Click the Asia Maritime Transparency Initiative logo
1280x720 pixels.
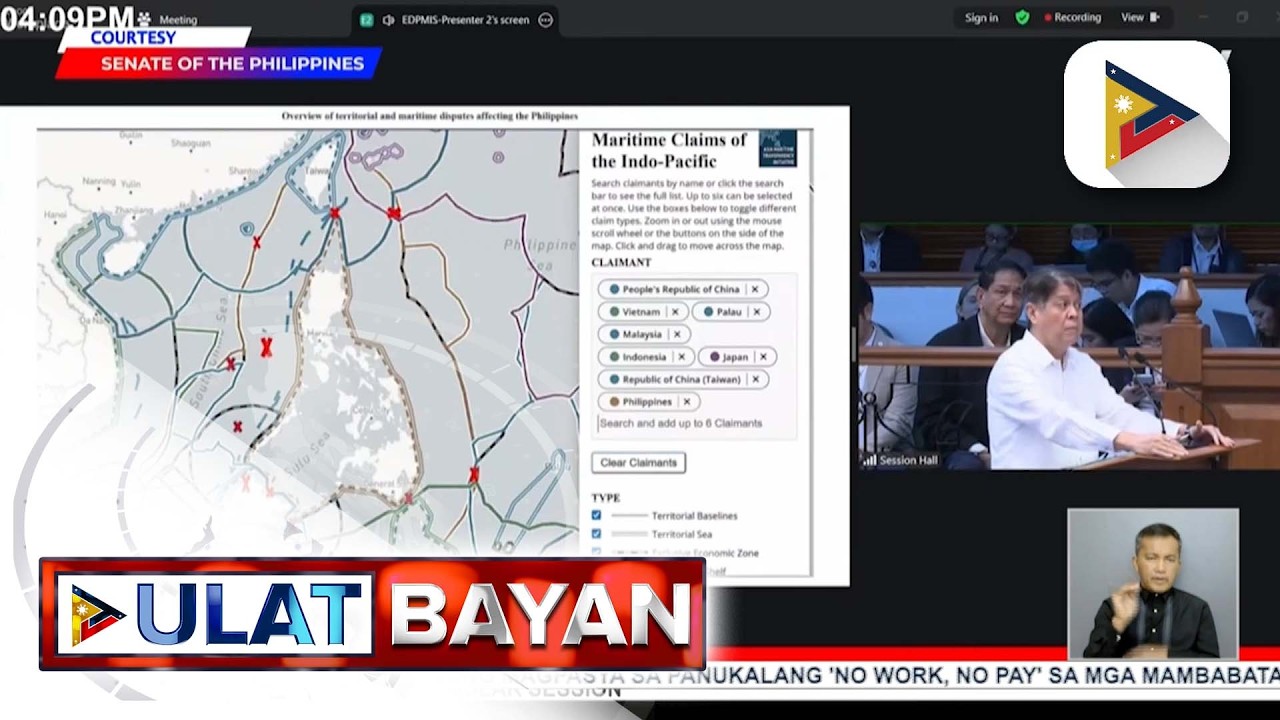click(x=778, y=148)
